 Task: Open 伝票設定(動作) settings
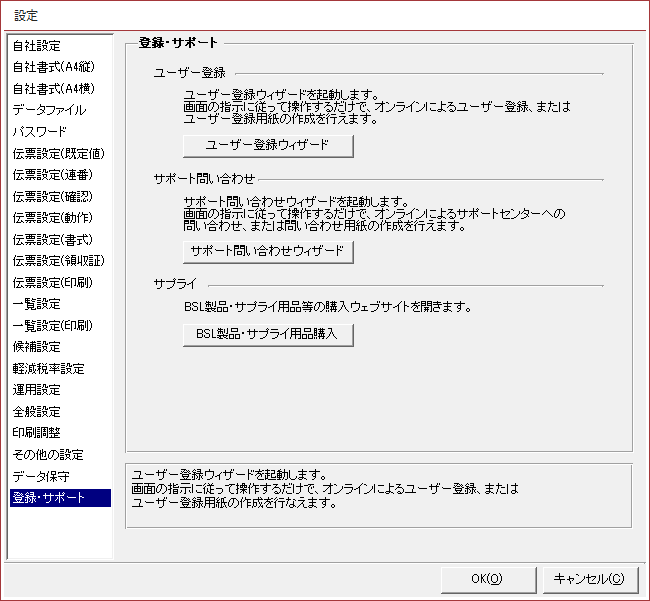pos(60,218)
